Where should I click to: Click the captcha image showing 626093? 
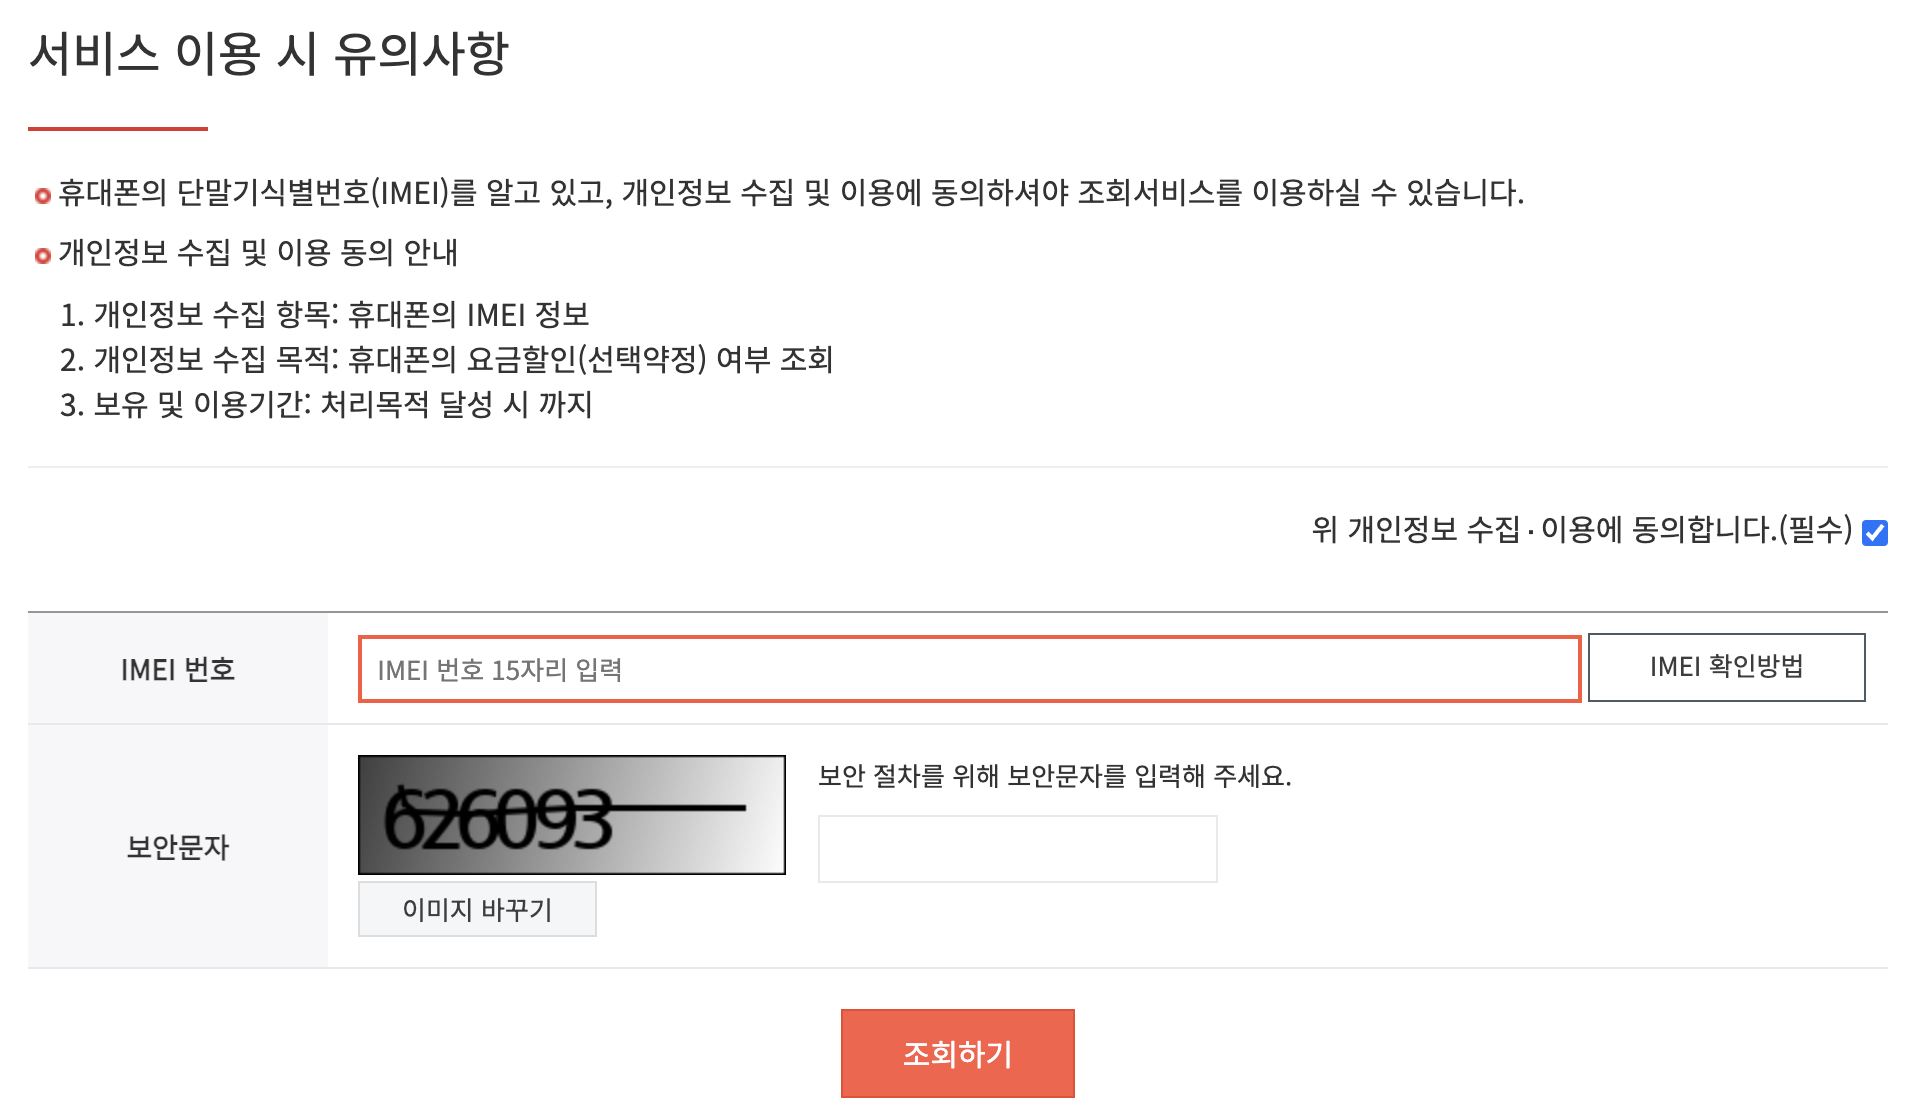(571, 815)
